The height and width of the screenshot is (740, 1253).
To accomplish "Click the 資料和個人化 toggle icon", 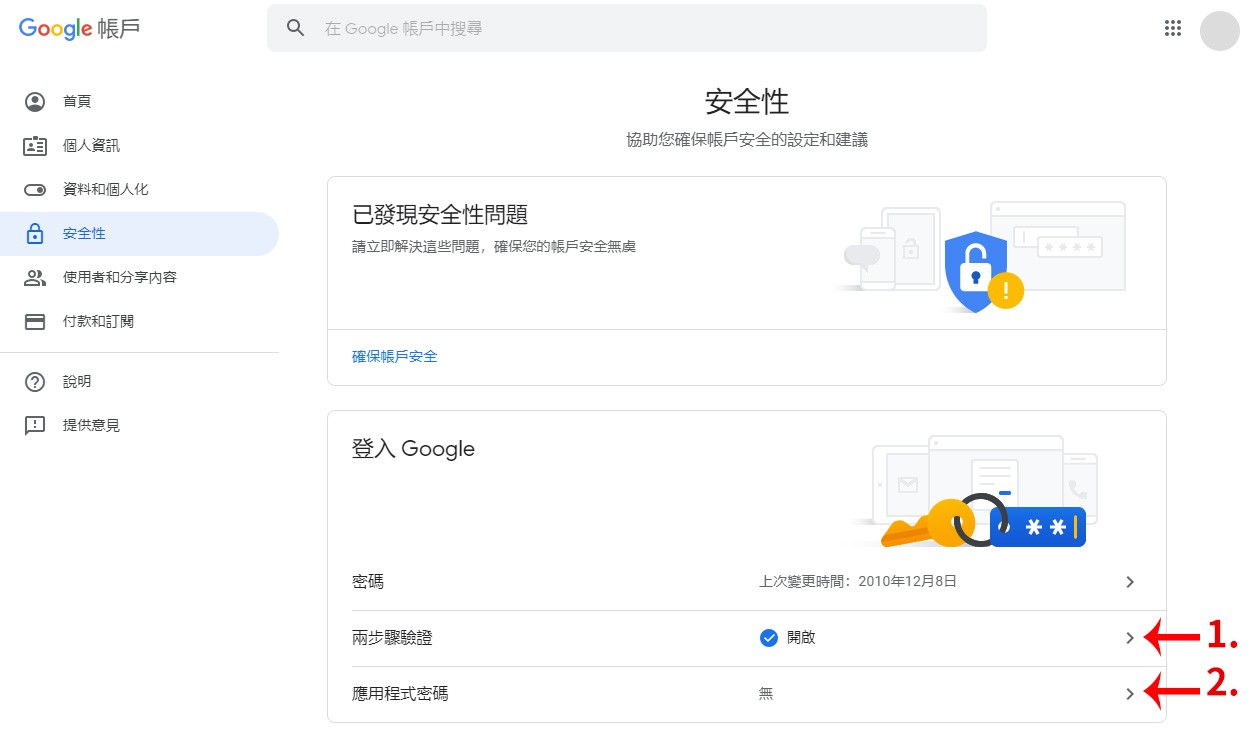I will point(35,190).
